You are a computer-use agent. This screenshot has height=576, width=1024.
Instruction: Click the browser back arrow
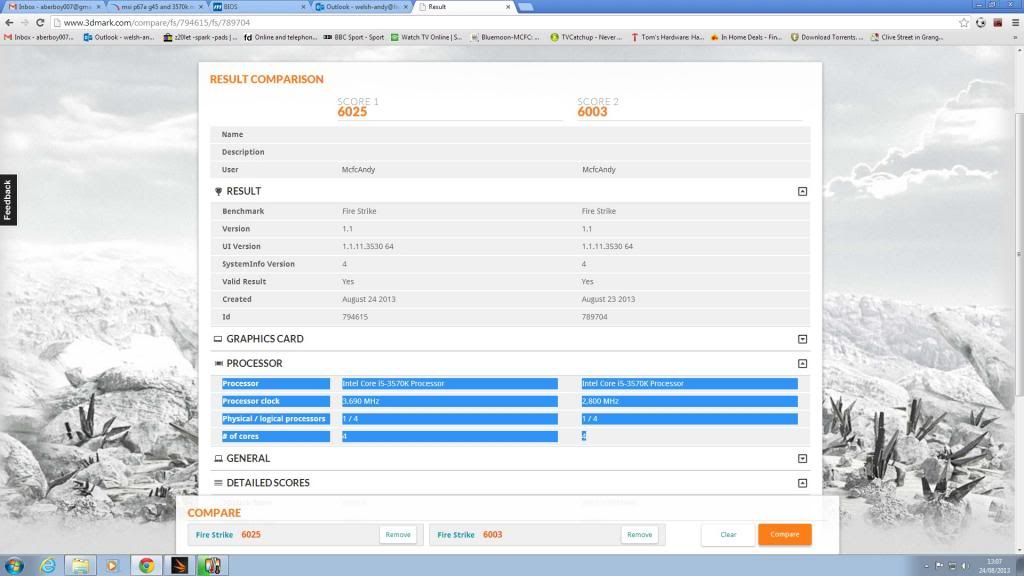click(x=9, y=22)
